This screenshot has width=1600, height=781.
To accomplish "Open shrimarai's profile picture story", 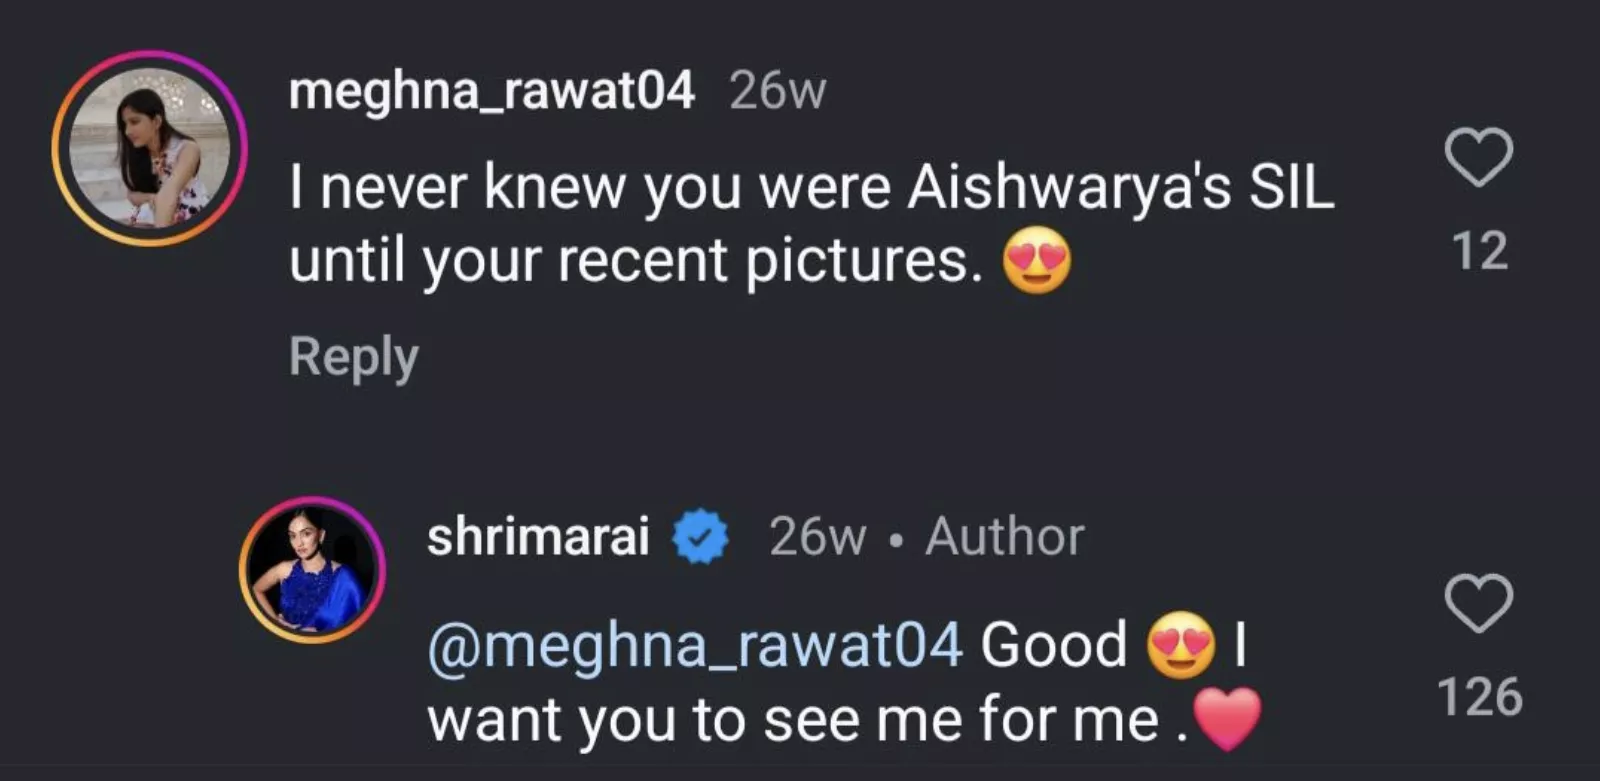I will (x=313, y=570).
